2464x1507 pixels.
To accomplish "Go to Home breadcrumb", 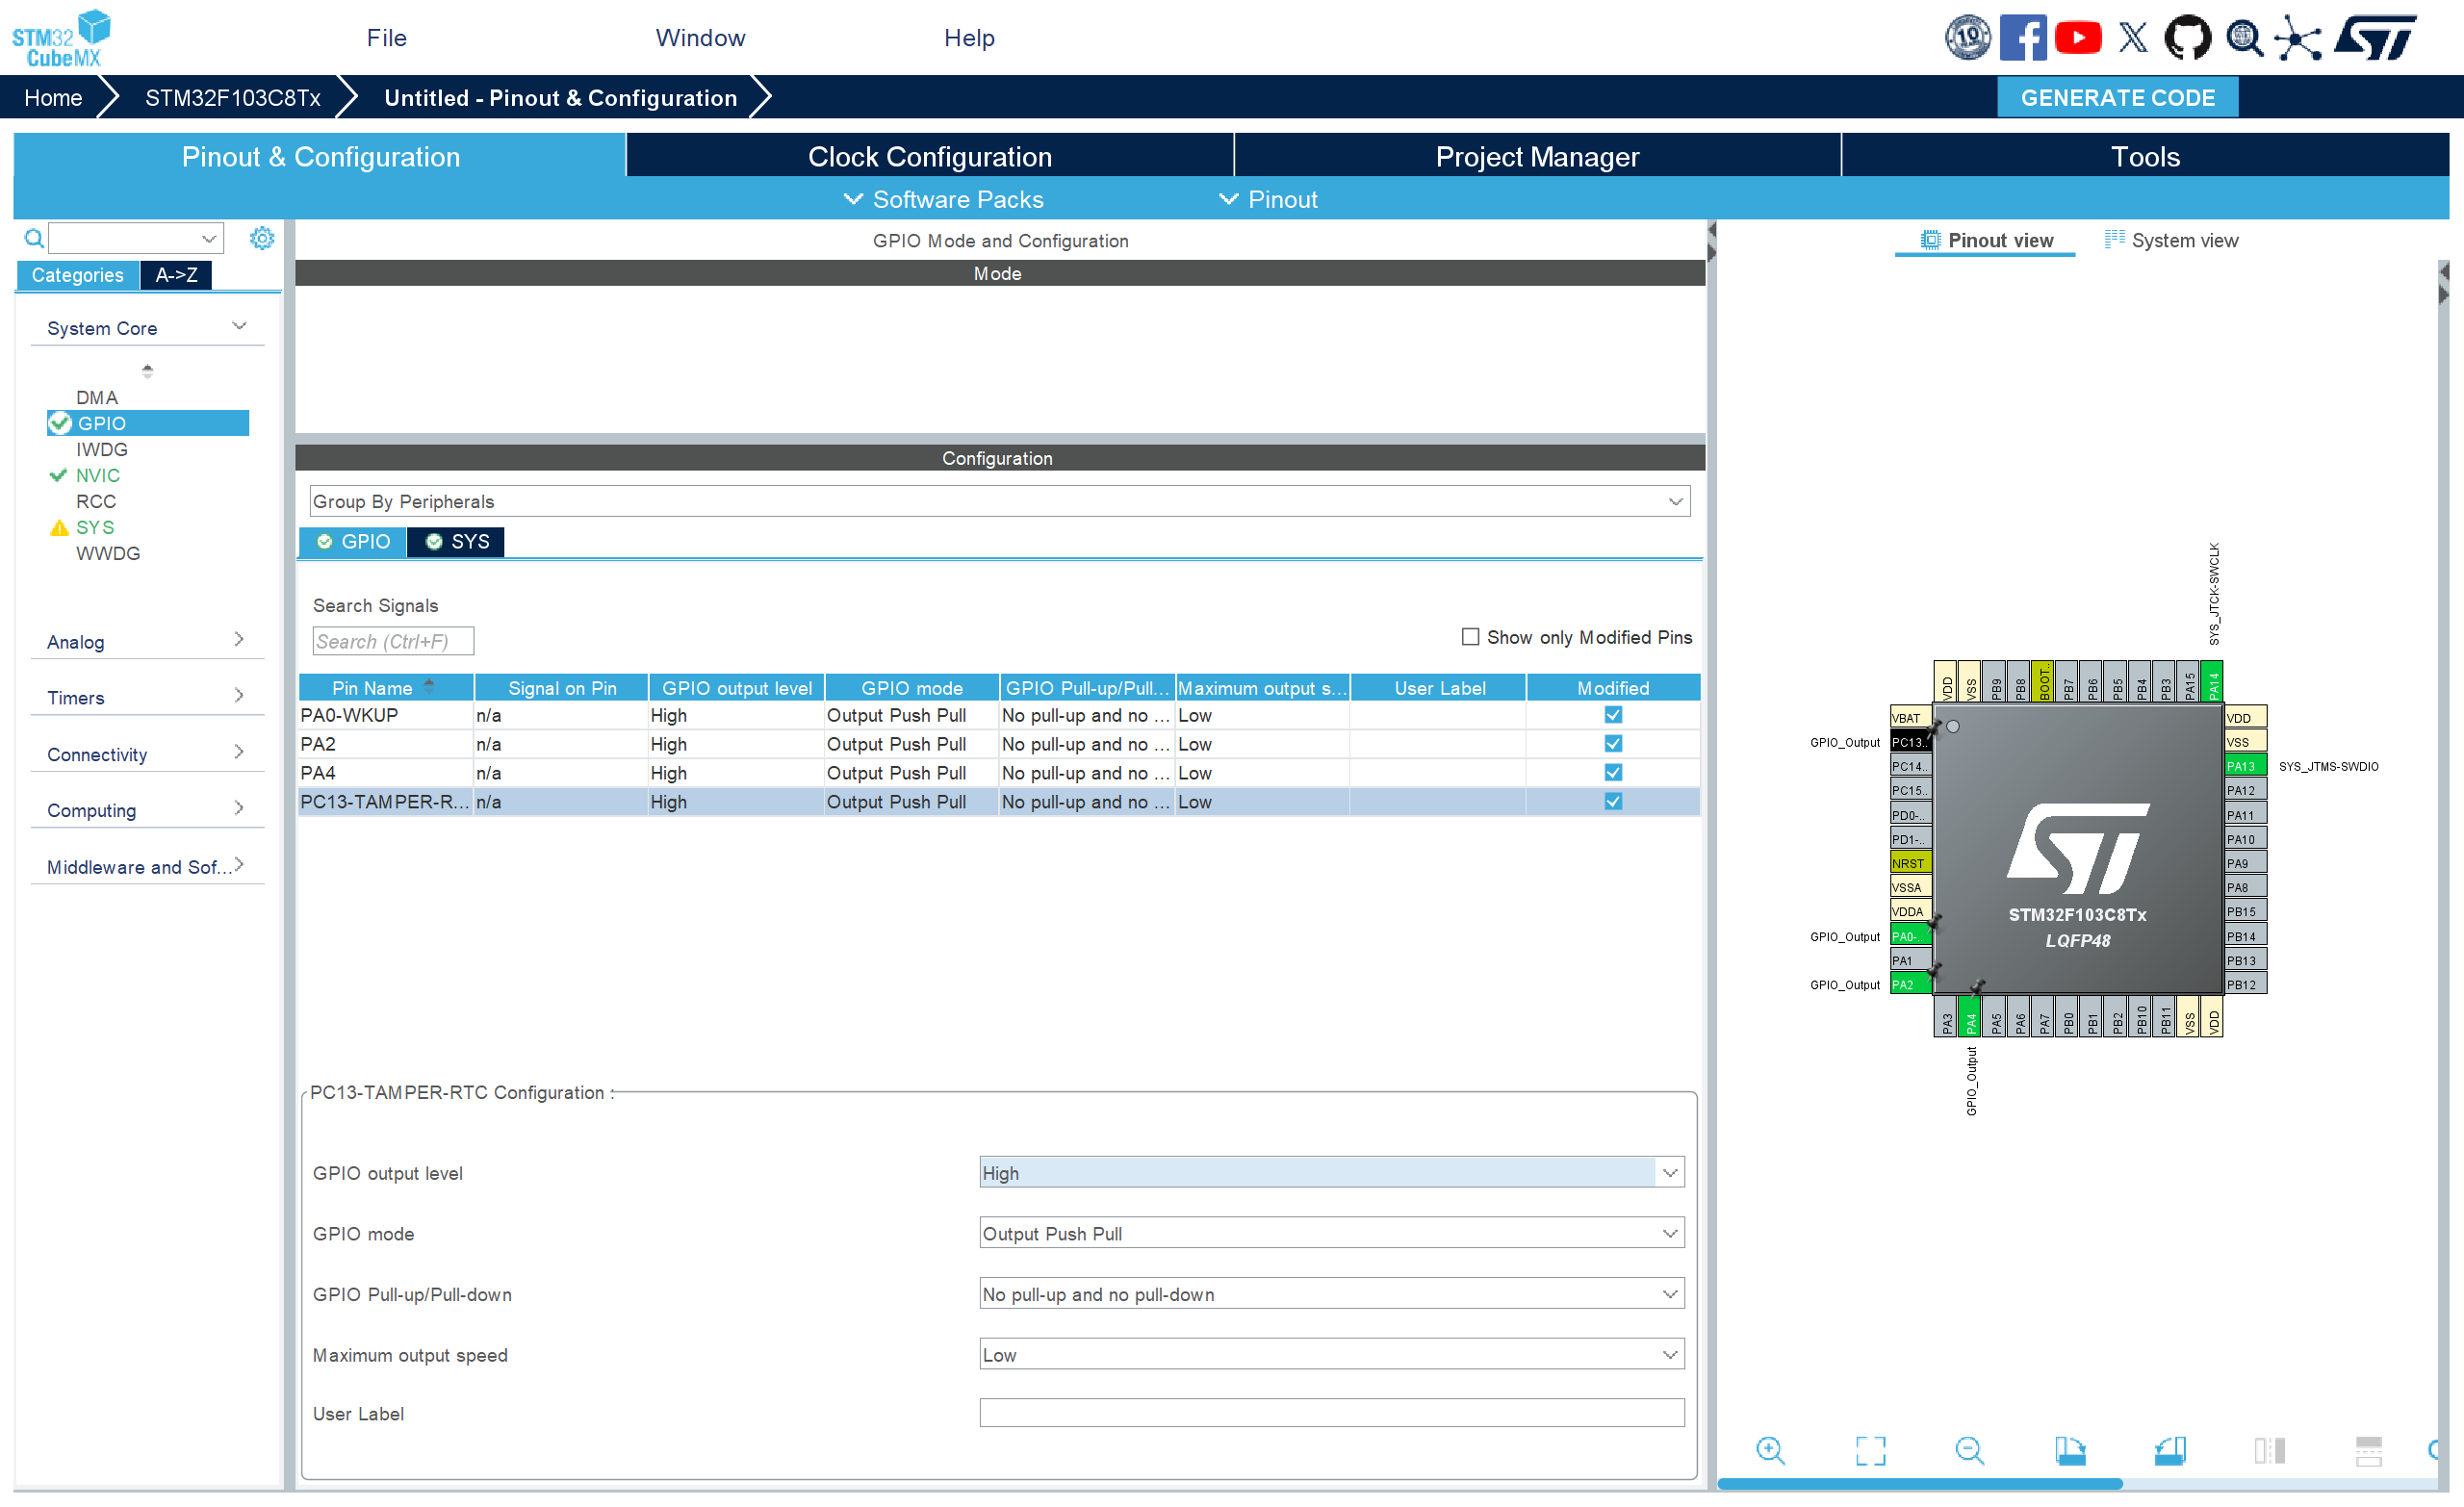I will point(53,98).
